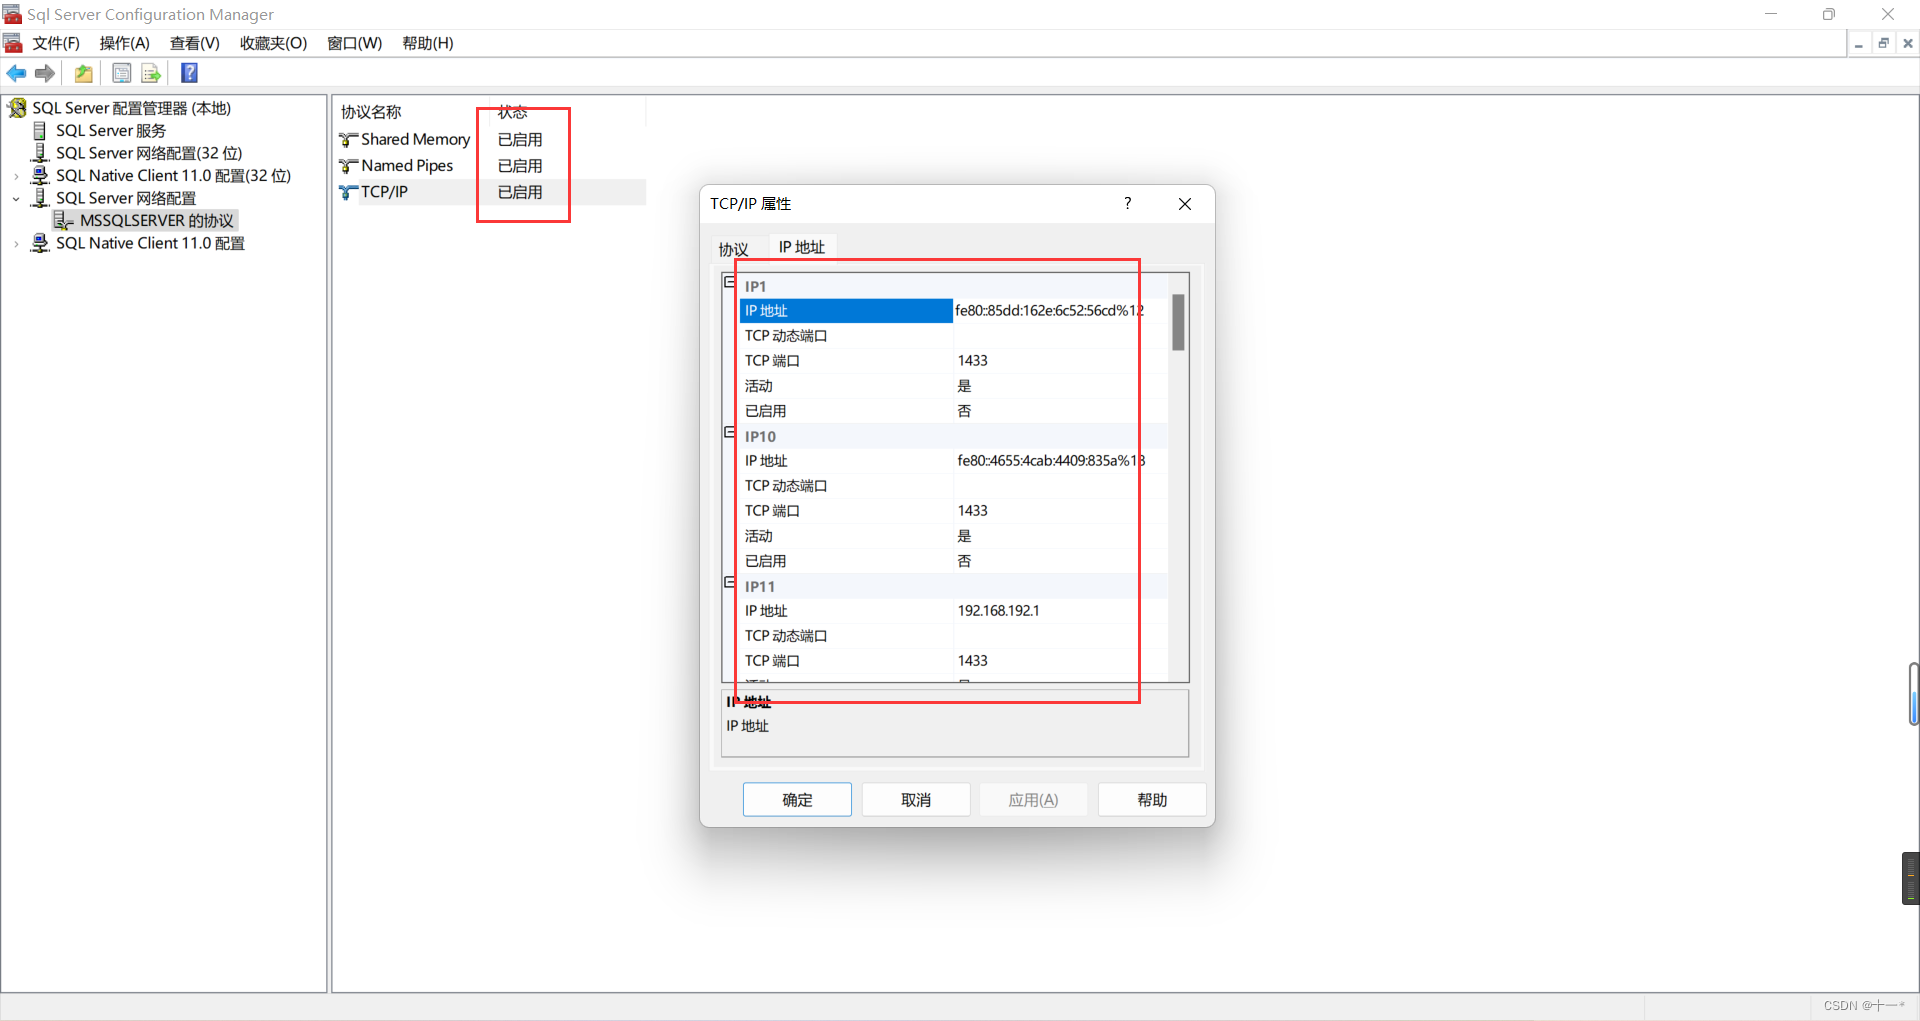
Task: Collapse the IP10 group in properties
Action: pos(730,432)
